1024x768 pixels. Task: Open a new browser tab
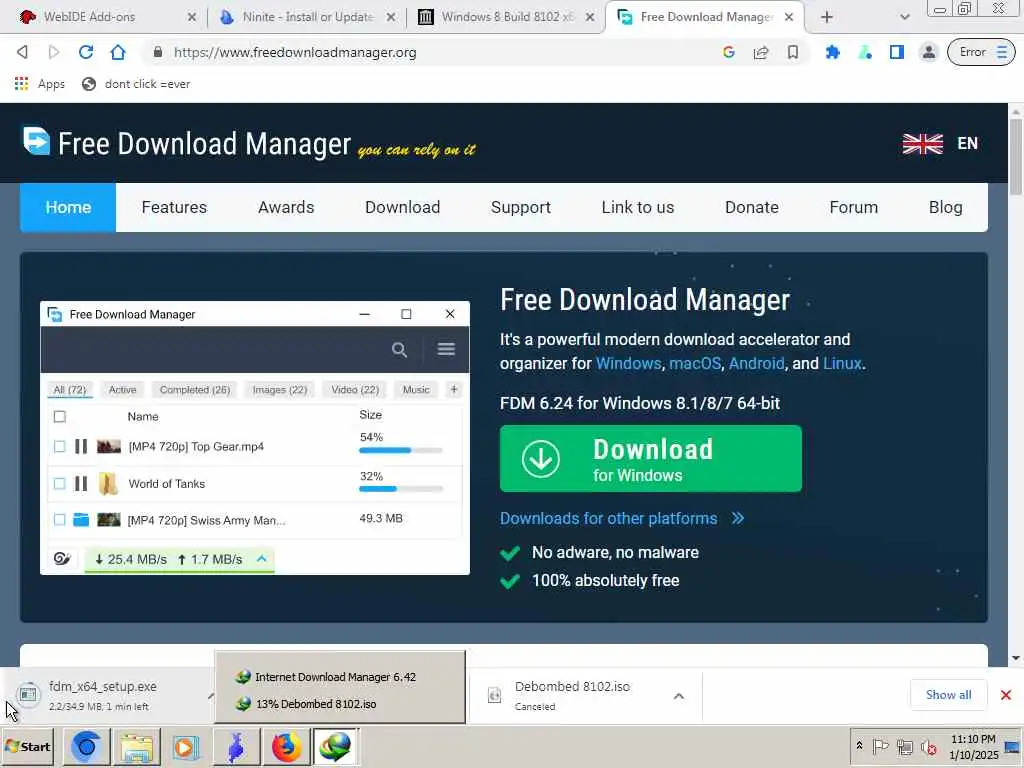pos(827,17)
